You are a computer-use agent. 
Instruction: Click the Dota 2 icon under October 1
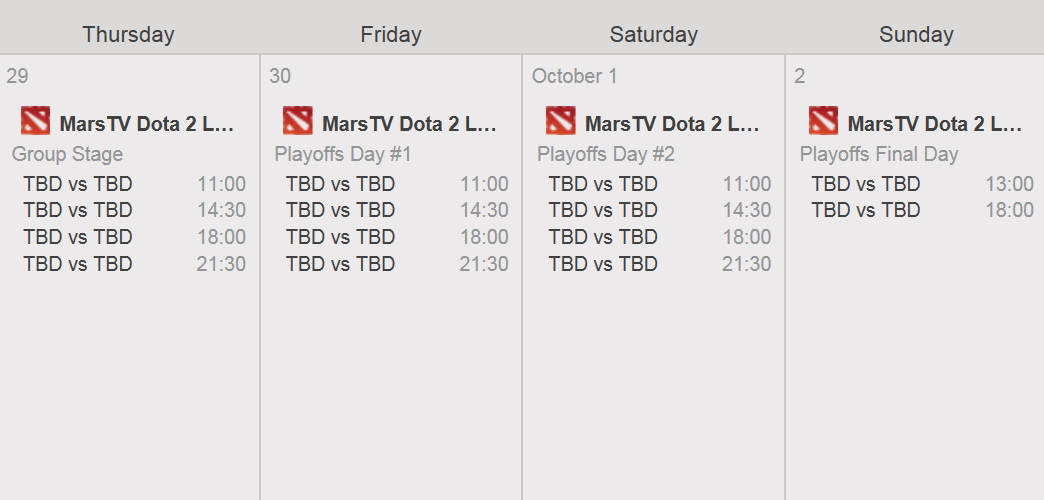click(x=561, y=121)
